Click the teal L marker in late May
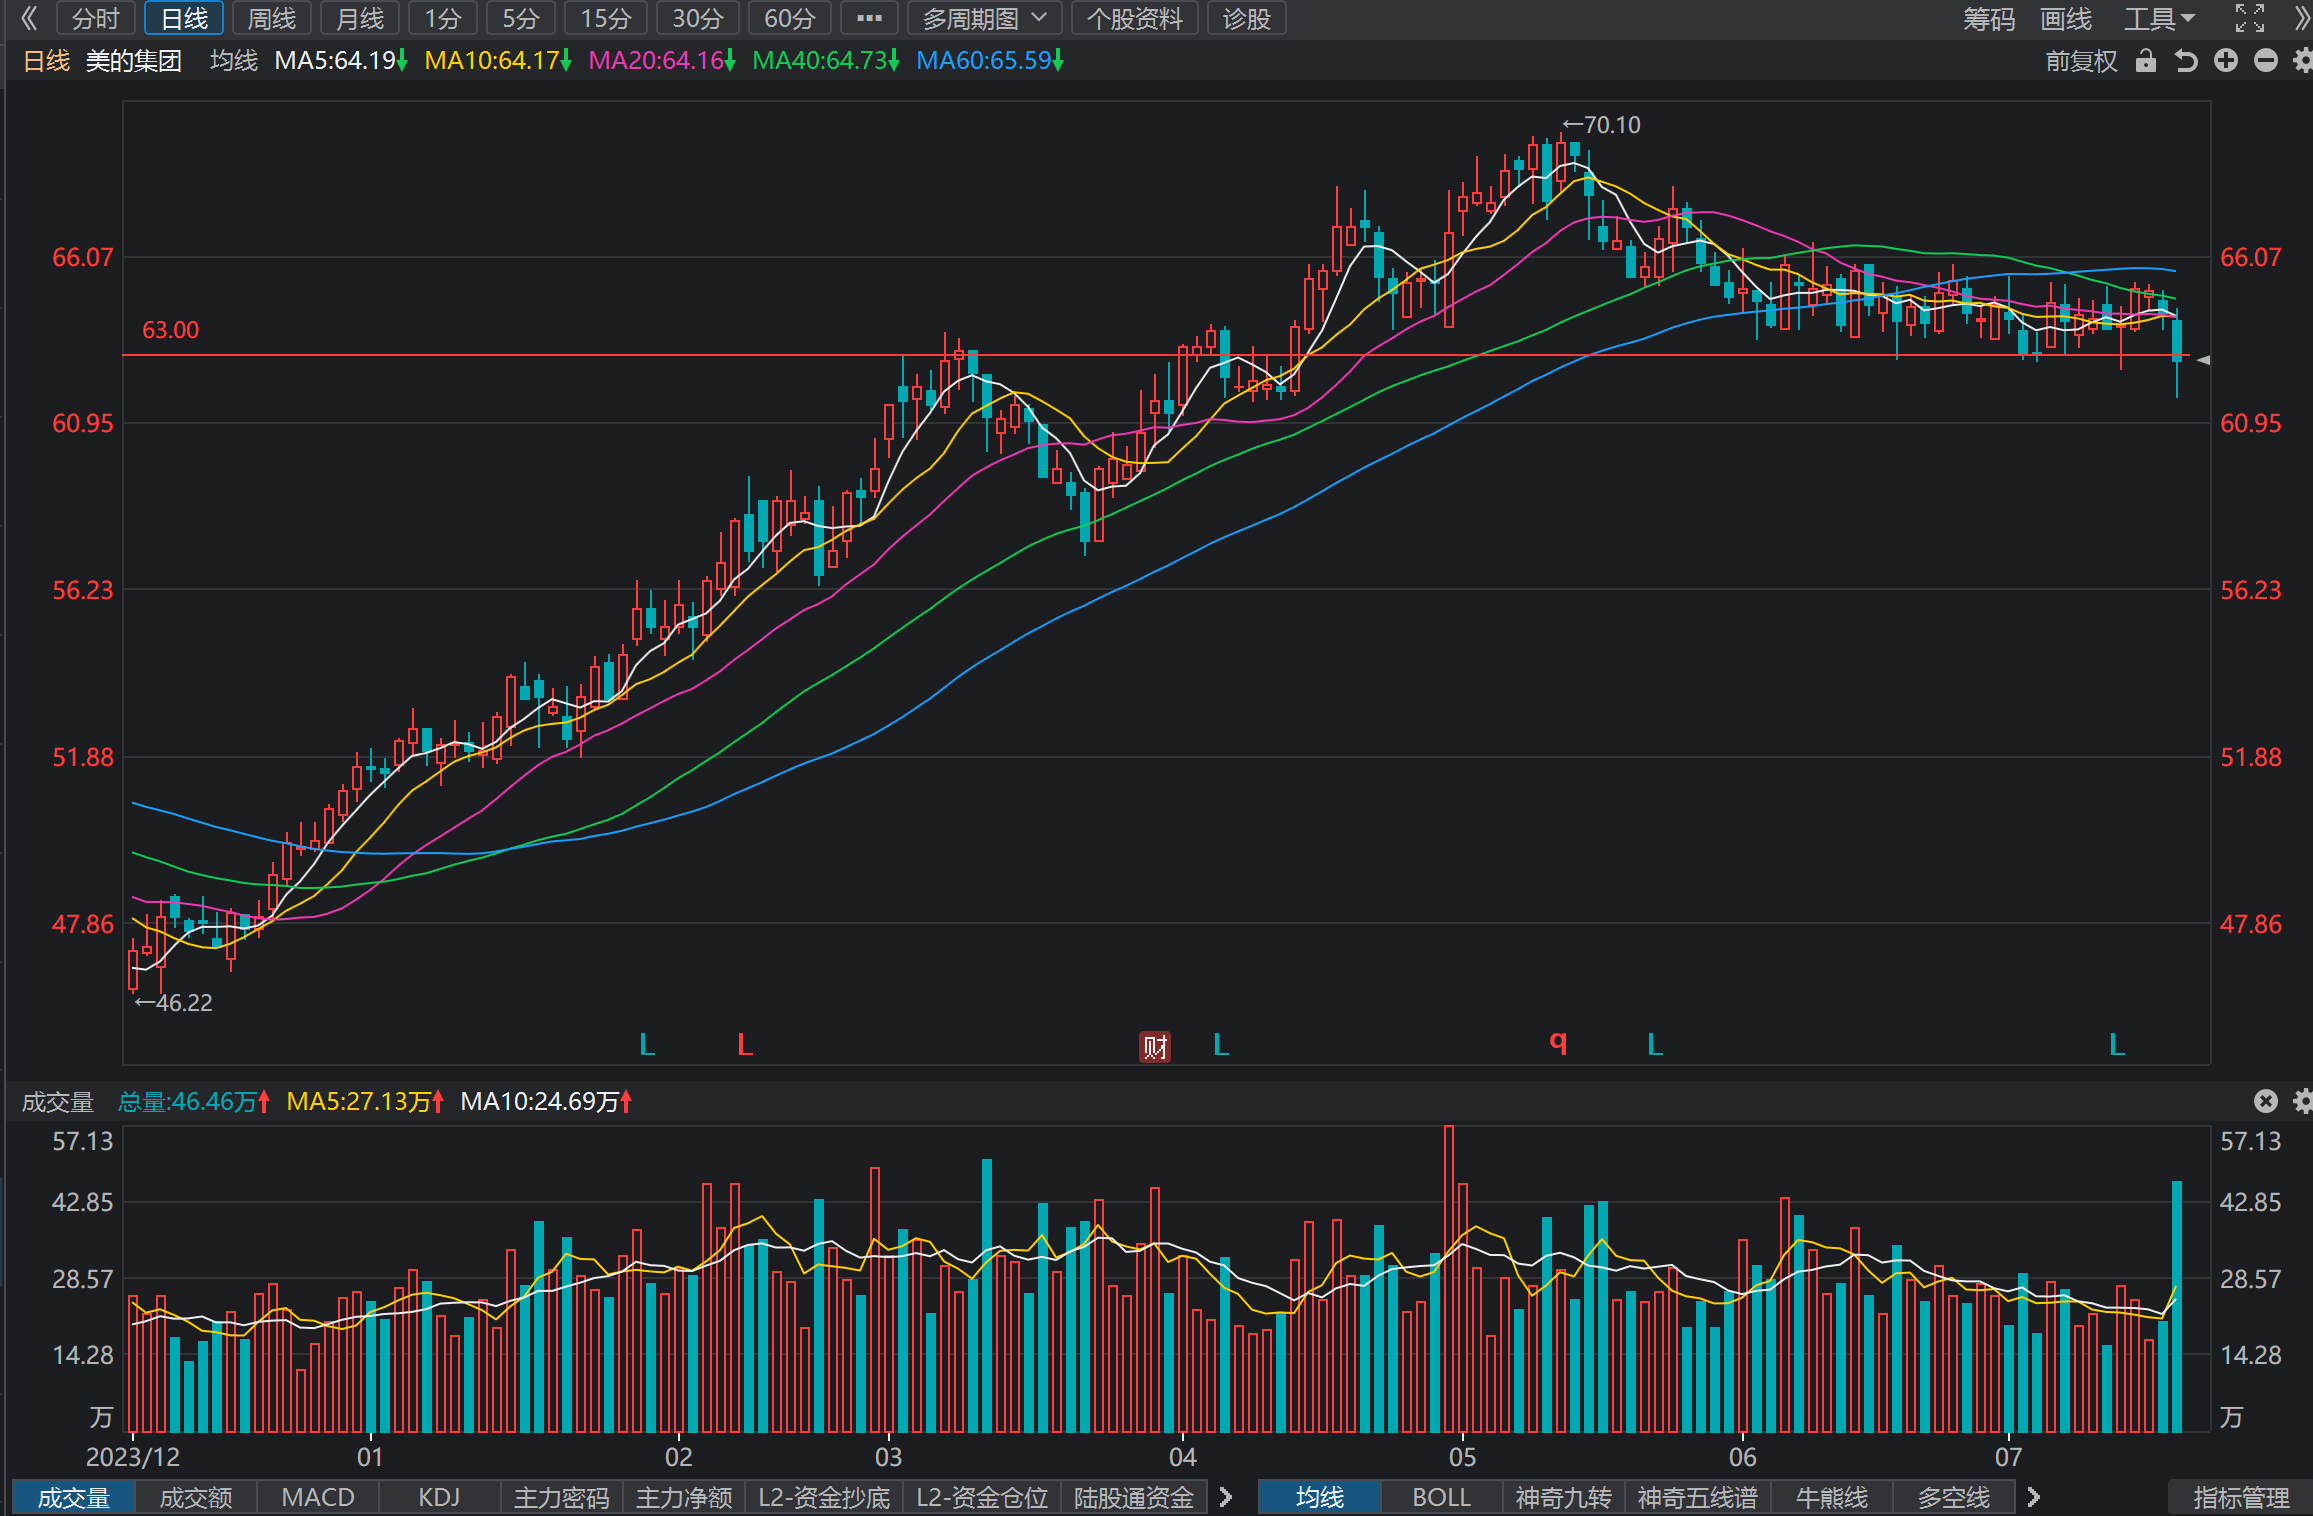This screenshot has height=1516, width=2313. pyautogui.click(x=1655, y=1045)
